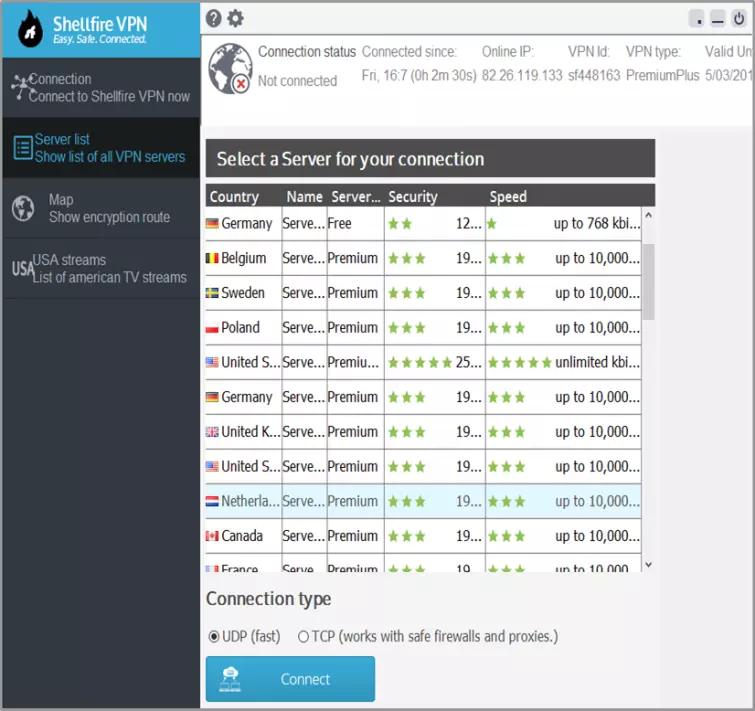Select the TCP connection type option
The width and height of the screenshot is (755, 711).
(x=304, y=636)
